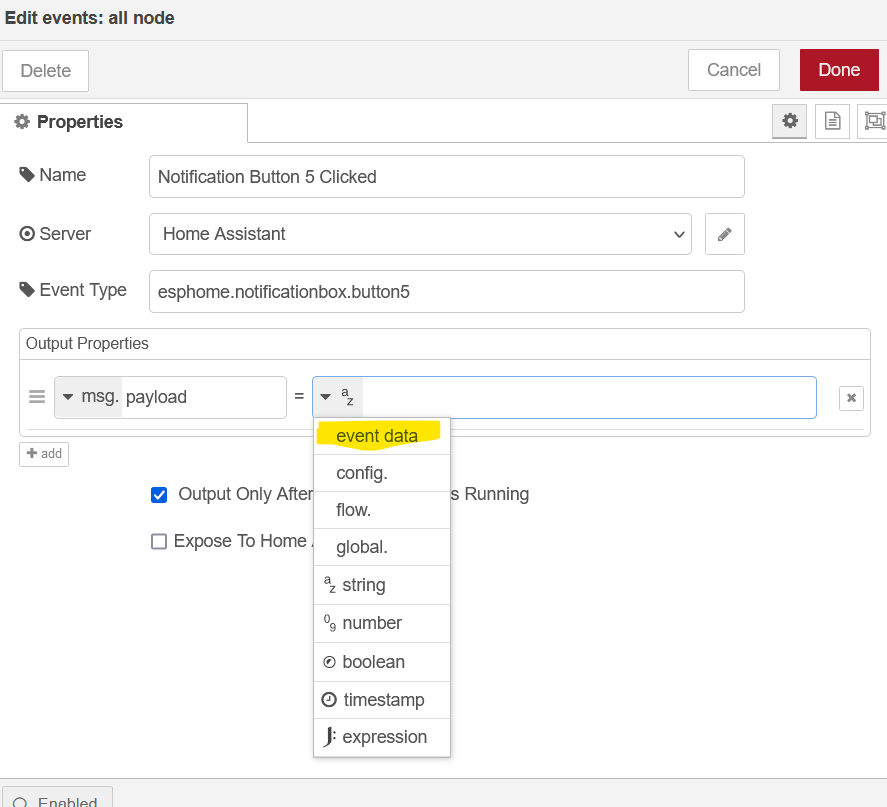Viewport: 887px width, 807px height.
Task: Click the drag handle beside msg. payload
Action: pos(36,396)
